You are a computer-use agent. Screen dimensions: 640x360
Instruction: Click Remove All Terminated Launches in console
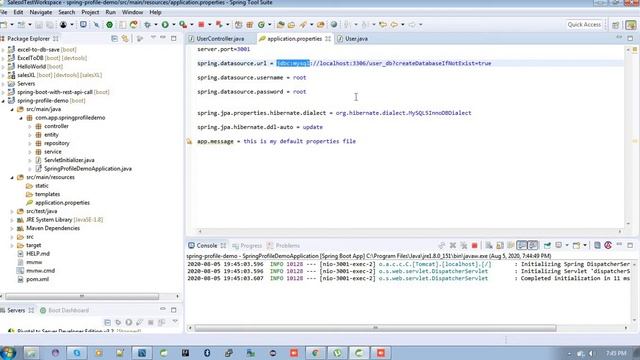pyautogui.click(x=464, y=245)
